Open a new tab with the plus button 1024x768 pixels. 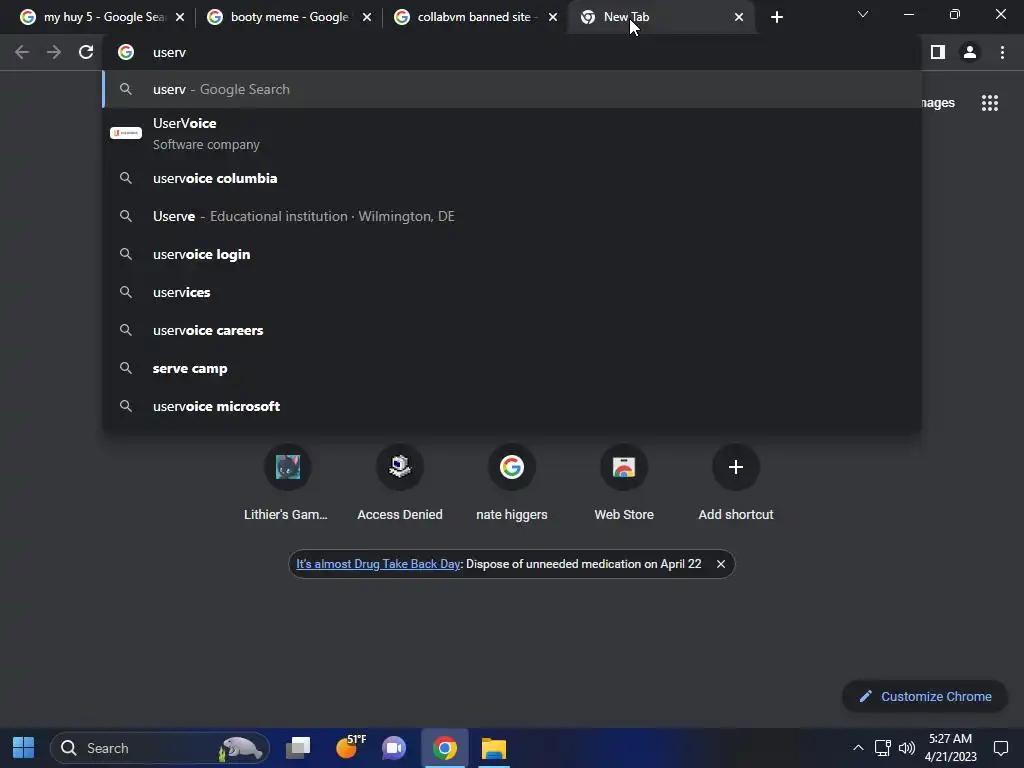click(x=776, y=17)
